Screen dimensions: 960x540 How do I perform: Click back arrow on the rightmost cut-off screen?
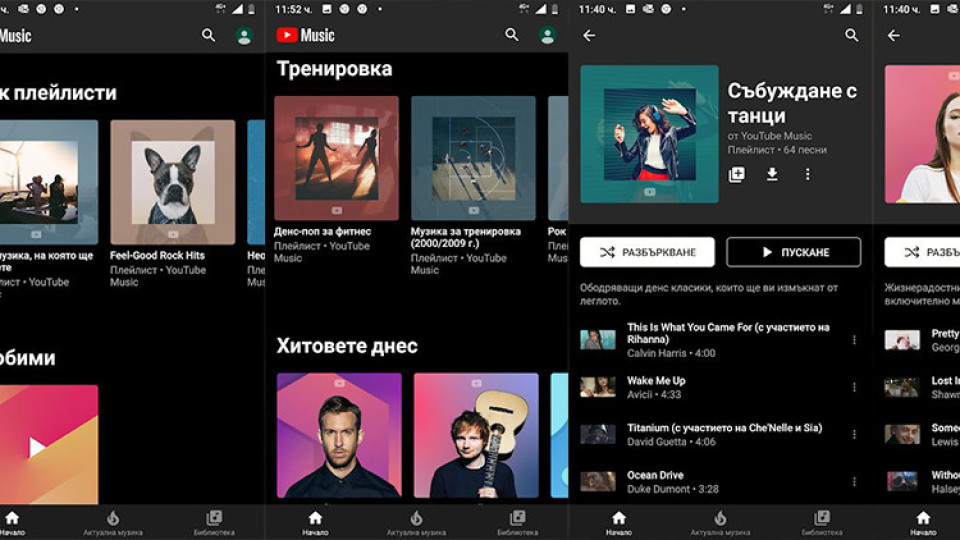[894, 36]
